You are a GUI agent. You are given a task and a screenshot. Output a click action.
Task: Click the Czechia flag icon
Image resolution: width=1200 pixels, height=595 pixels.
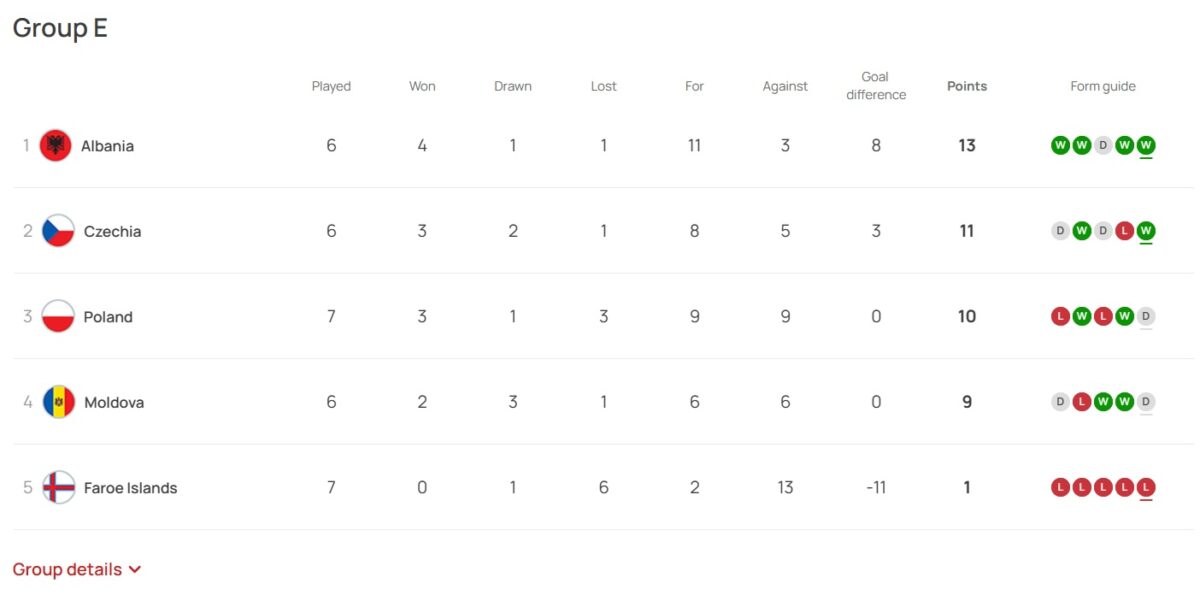pyautogui.click(x=58, y=231)
